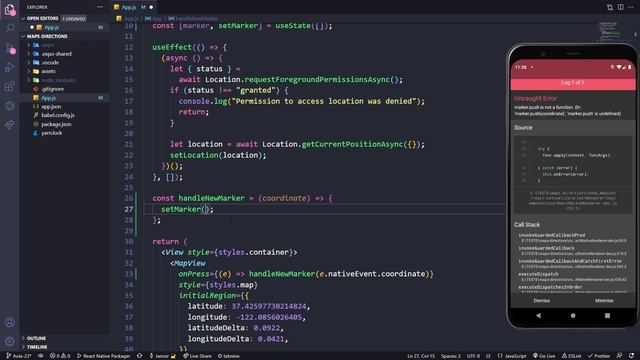640x360 pixels.
Task: Collapse the Open Editors section
Action: pyautogui.click(x=42, y=18)
